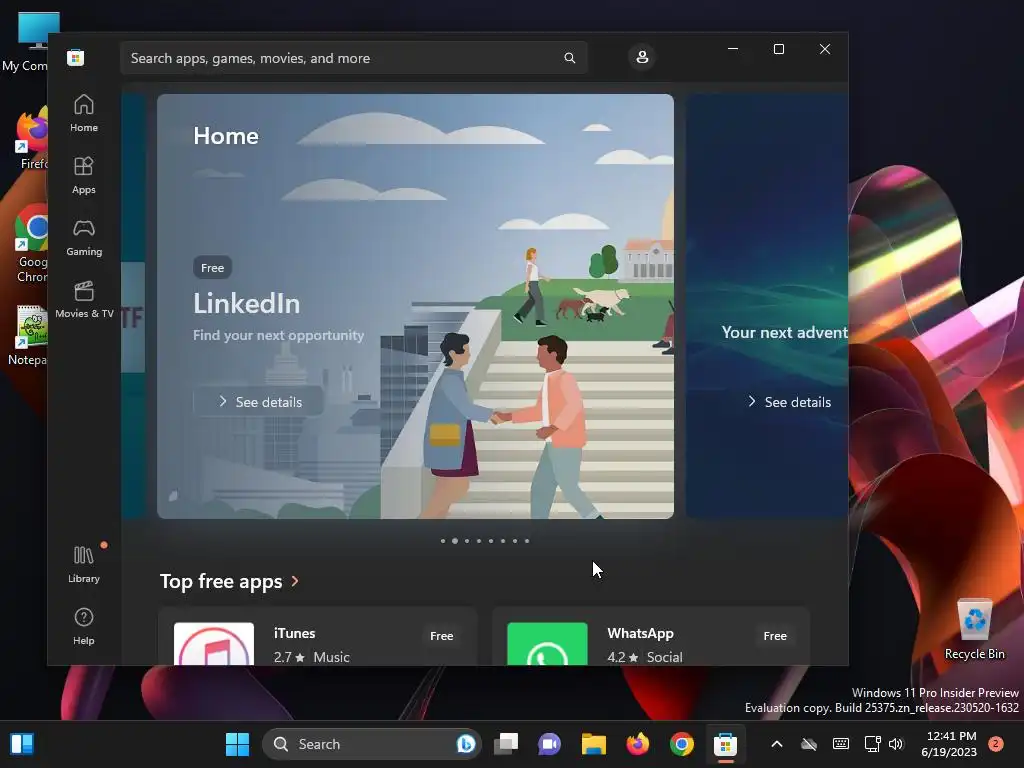The width and height of the screenshot is (1024, 768).
Task: Click the Microsoft Store logo icon
Action: 76,57
